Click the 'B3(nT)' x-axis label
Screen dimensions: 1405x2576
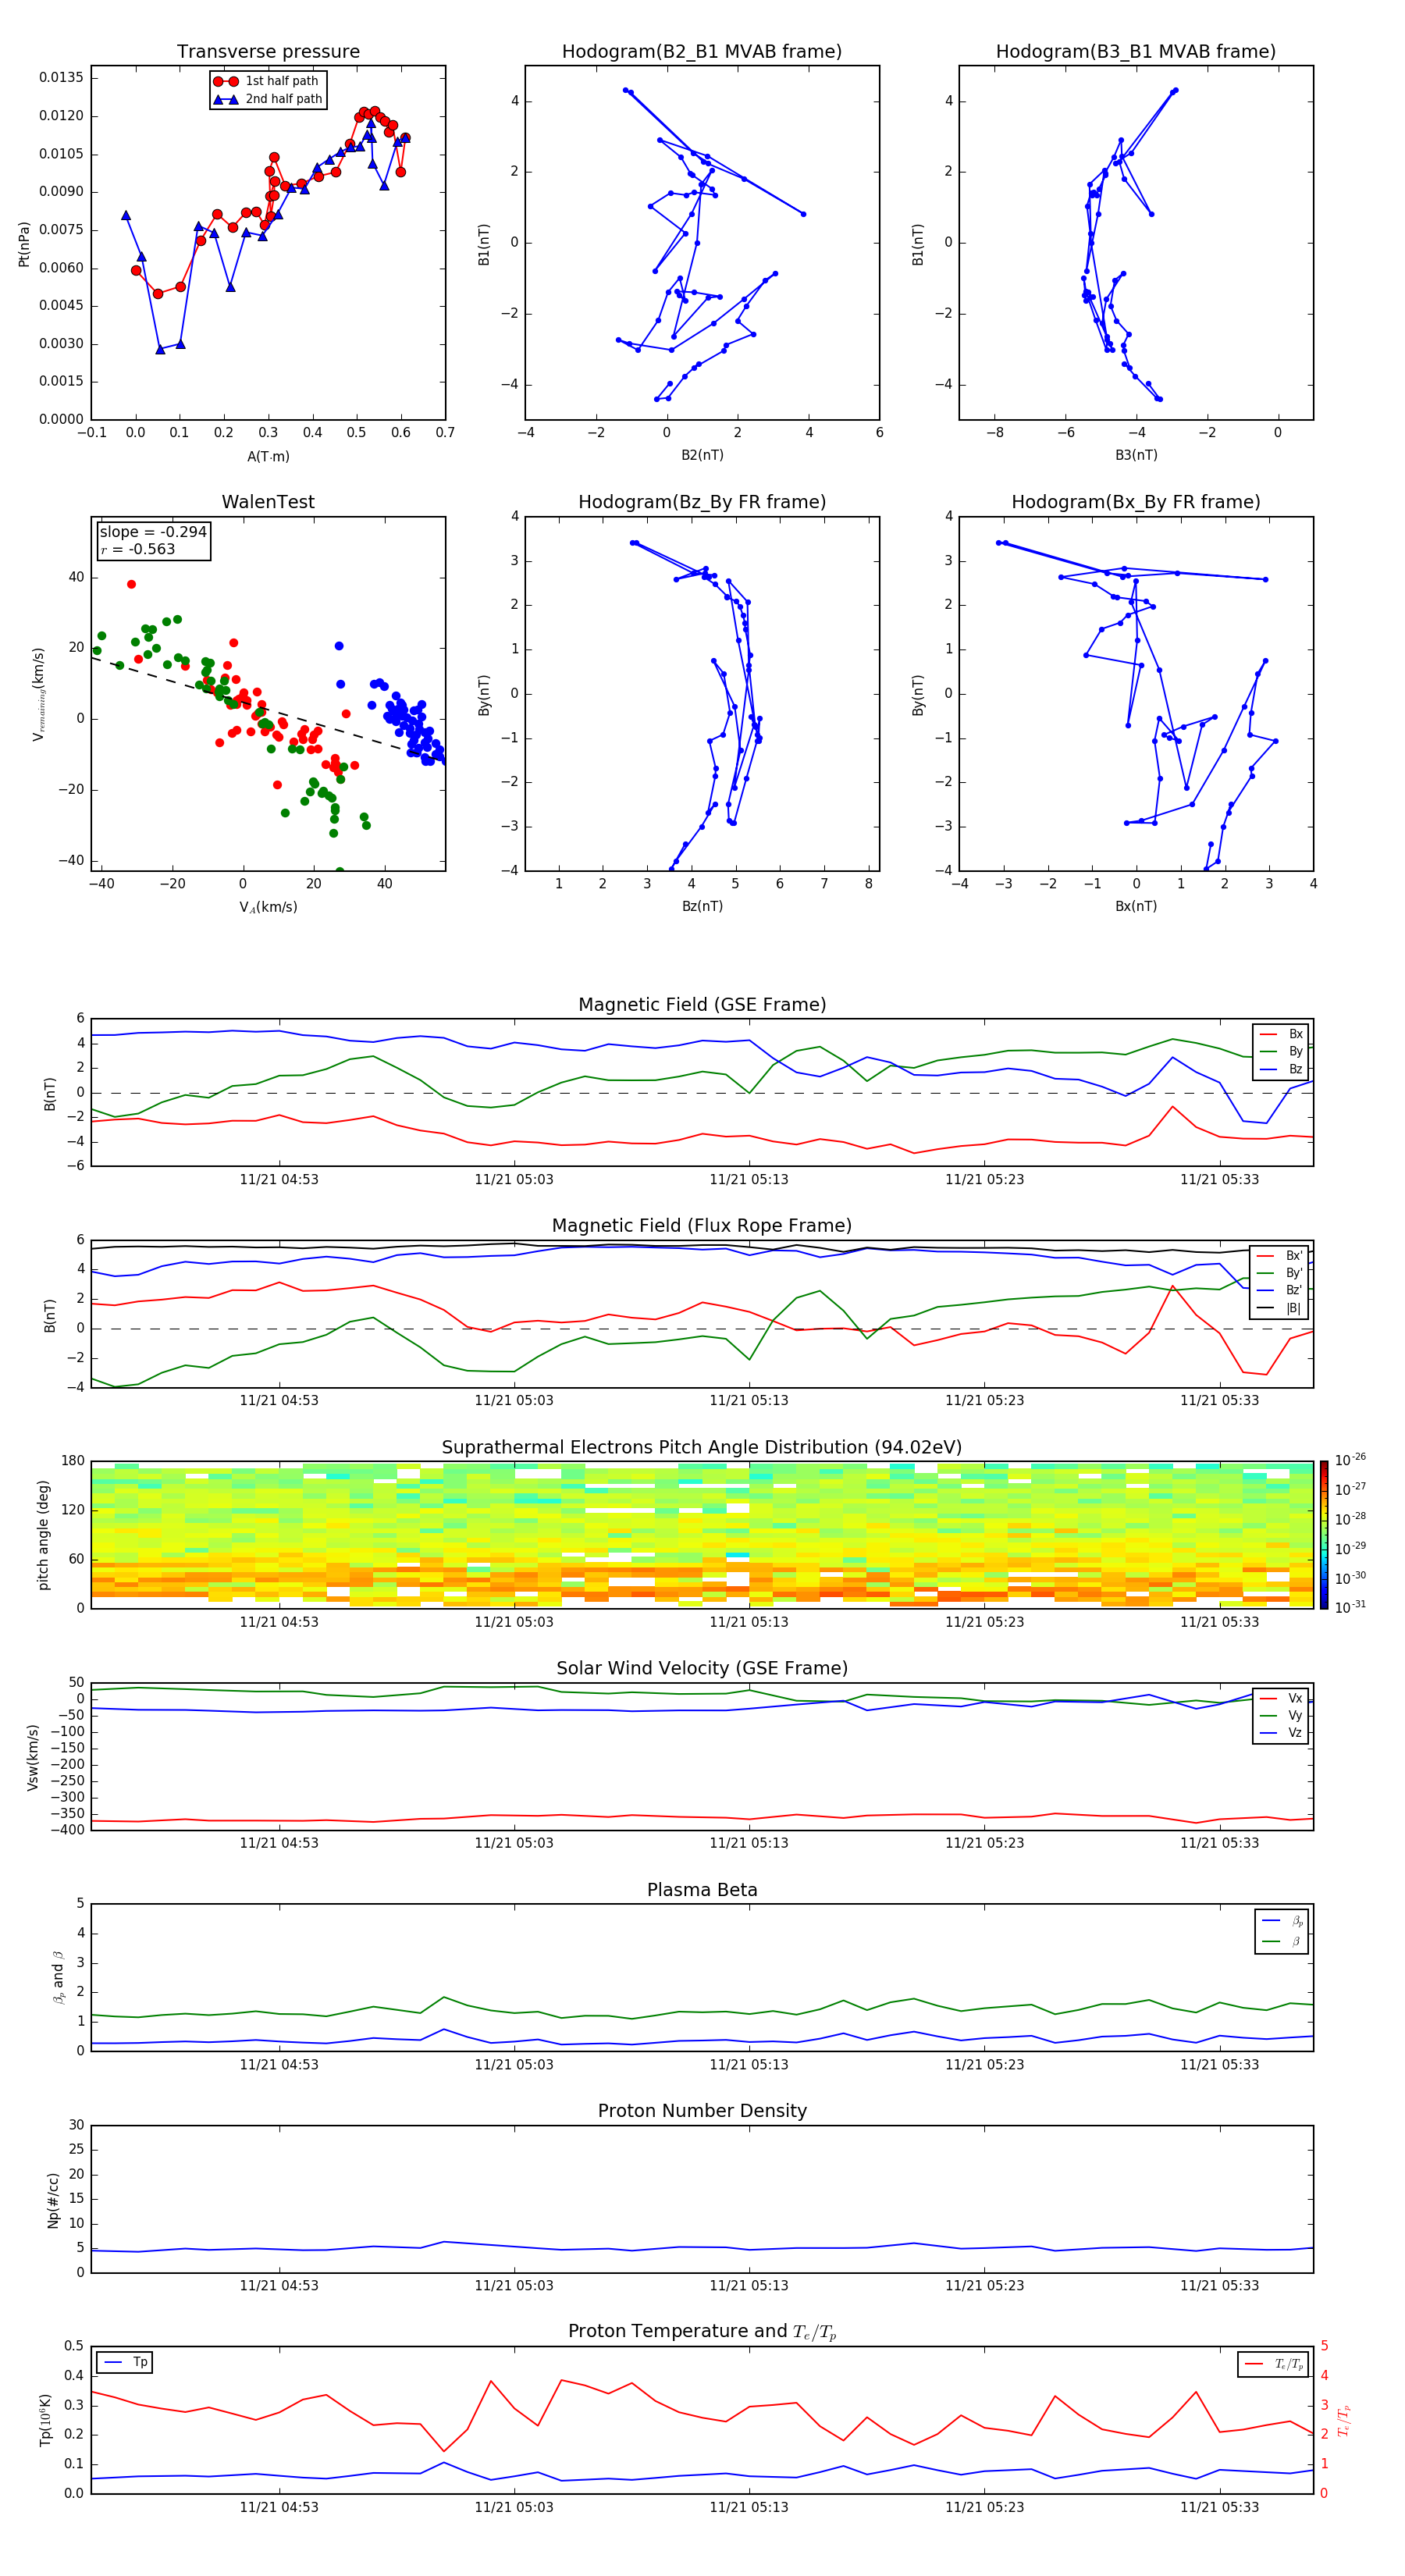[x=1136, y=456]
